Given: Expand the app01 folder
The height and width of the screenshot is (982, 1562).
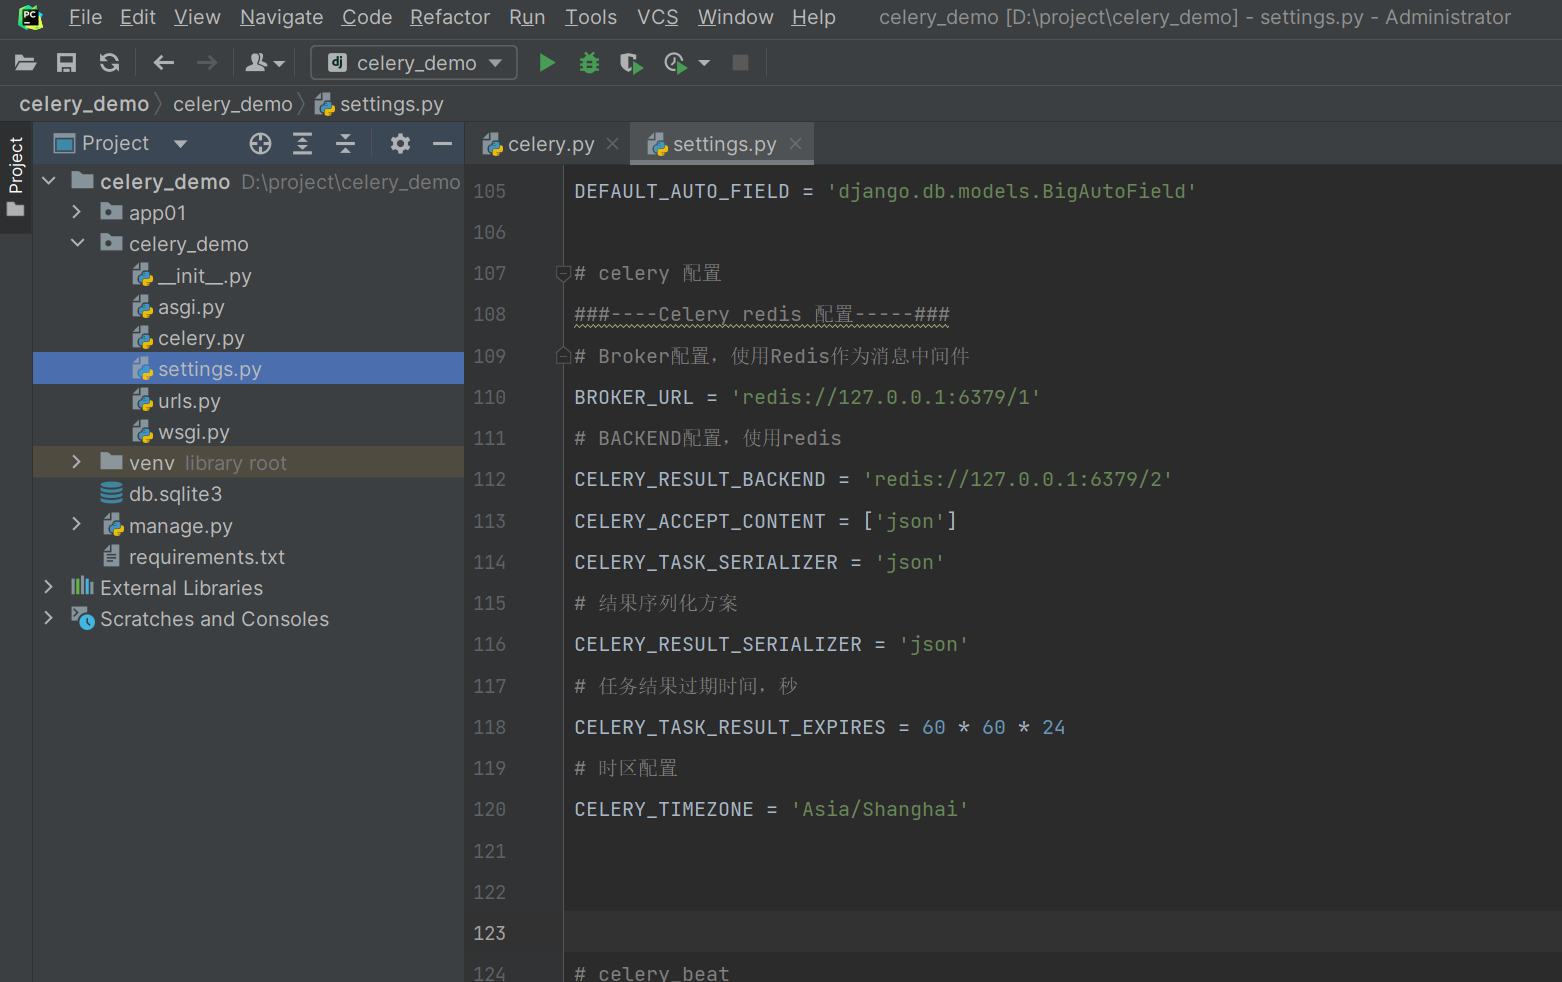Looking at the screenshot, I should [77, 212].
